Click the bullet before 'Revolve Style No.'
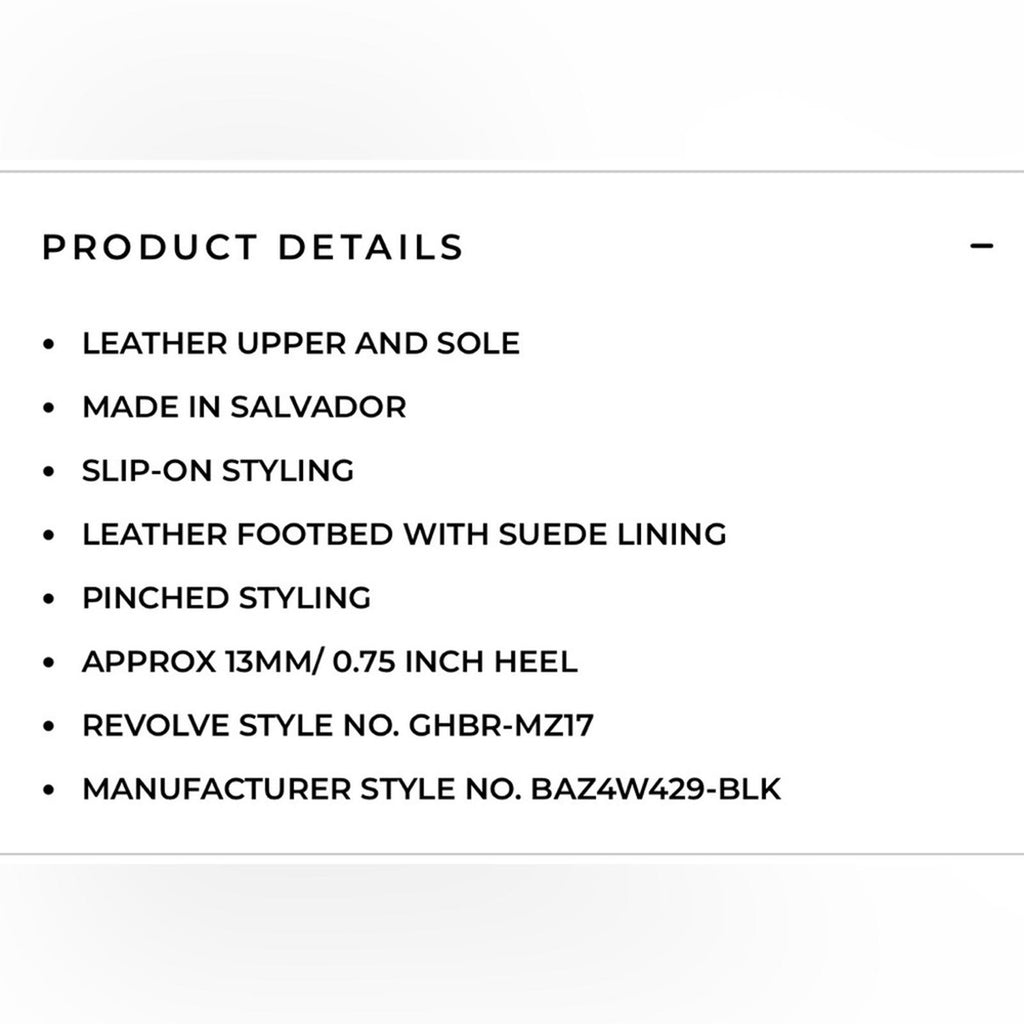 (x=49, y=727)
